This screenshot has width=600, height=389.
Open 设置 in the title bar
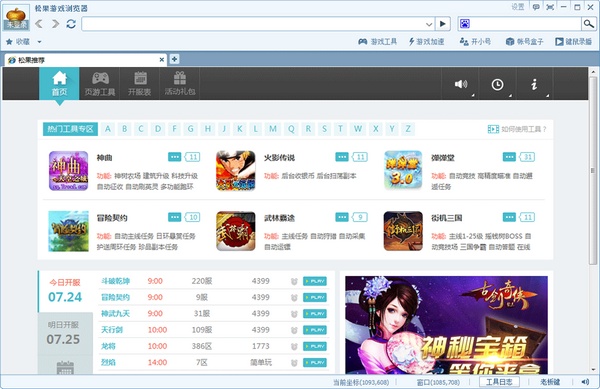pyautogui.click(x=518, y=7)
